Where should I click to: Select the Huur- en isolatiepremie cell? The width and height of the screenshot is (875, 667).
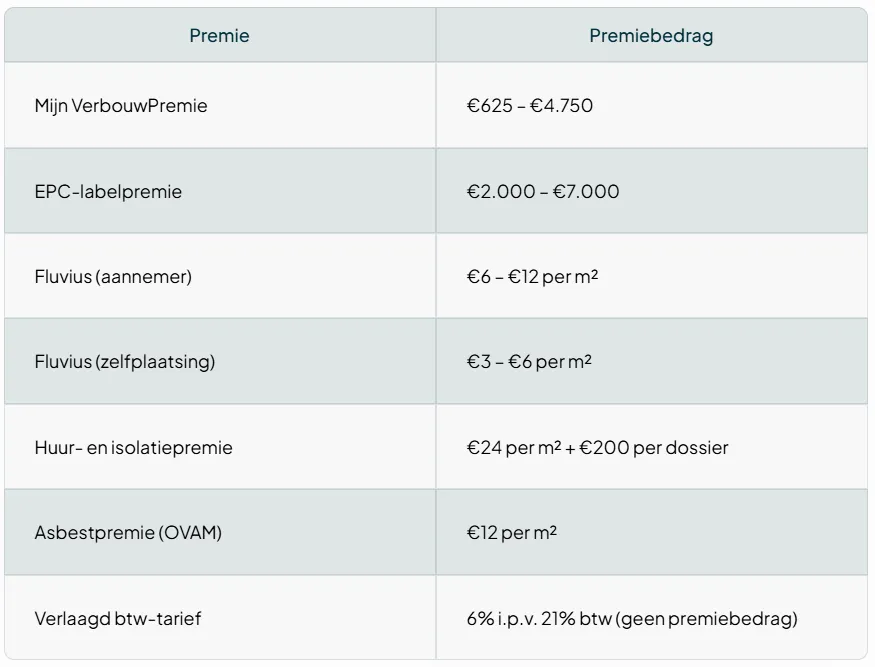click(133, 447)
